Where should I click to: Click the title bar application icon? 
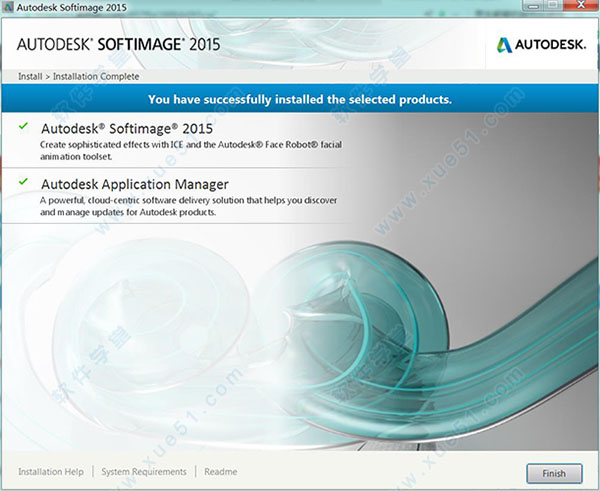click(8, 7)
